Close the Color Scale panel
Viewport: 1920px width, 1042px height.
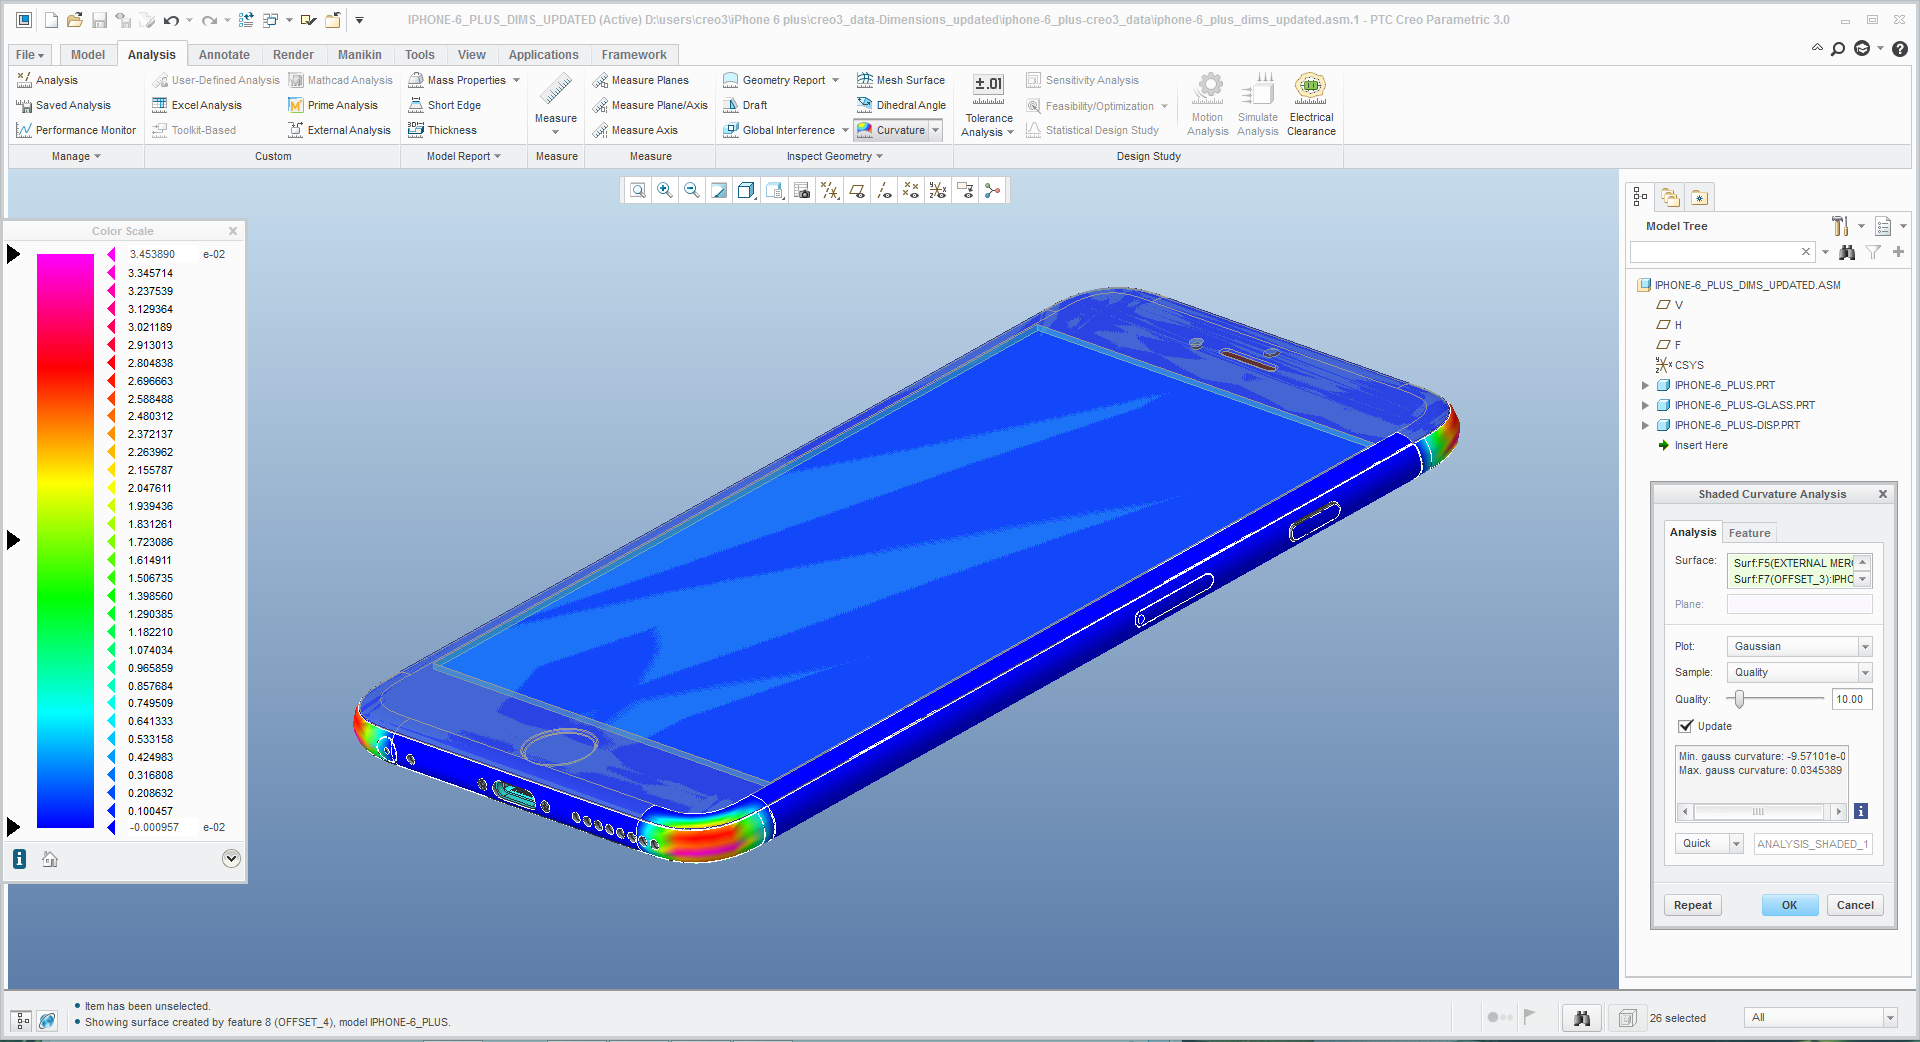point(233,231)
